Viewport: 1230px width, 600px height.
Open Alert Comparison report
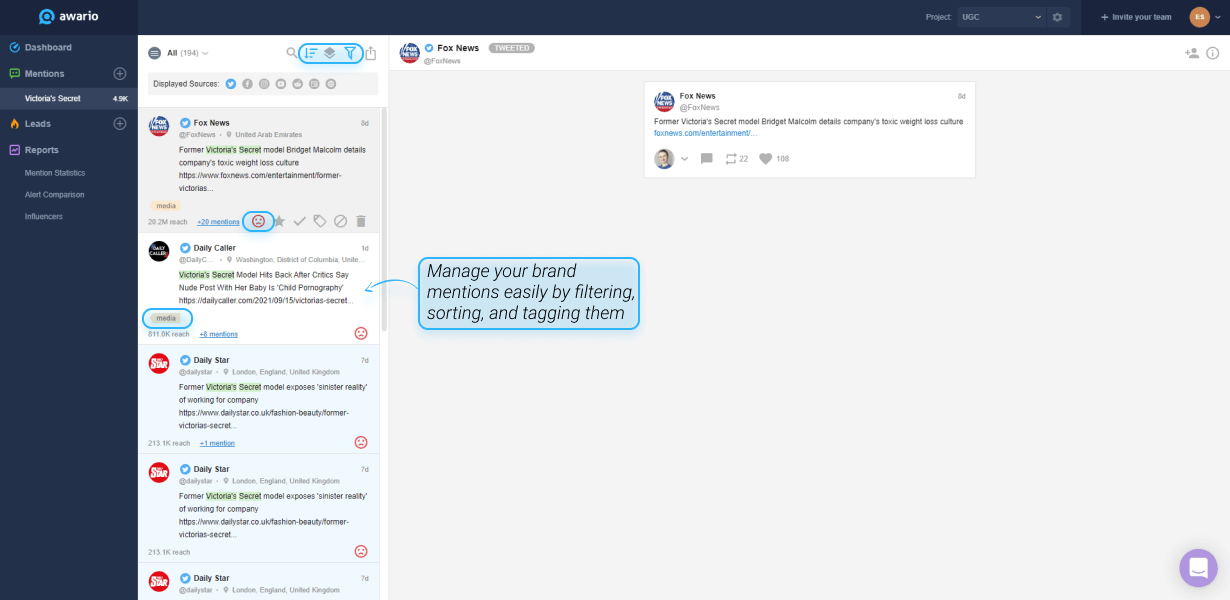point(54,194)
